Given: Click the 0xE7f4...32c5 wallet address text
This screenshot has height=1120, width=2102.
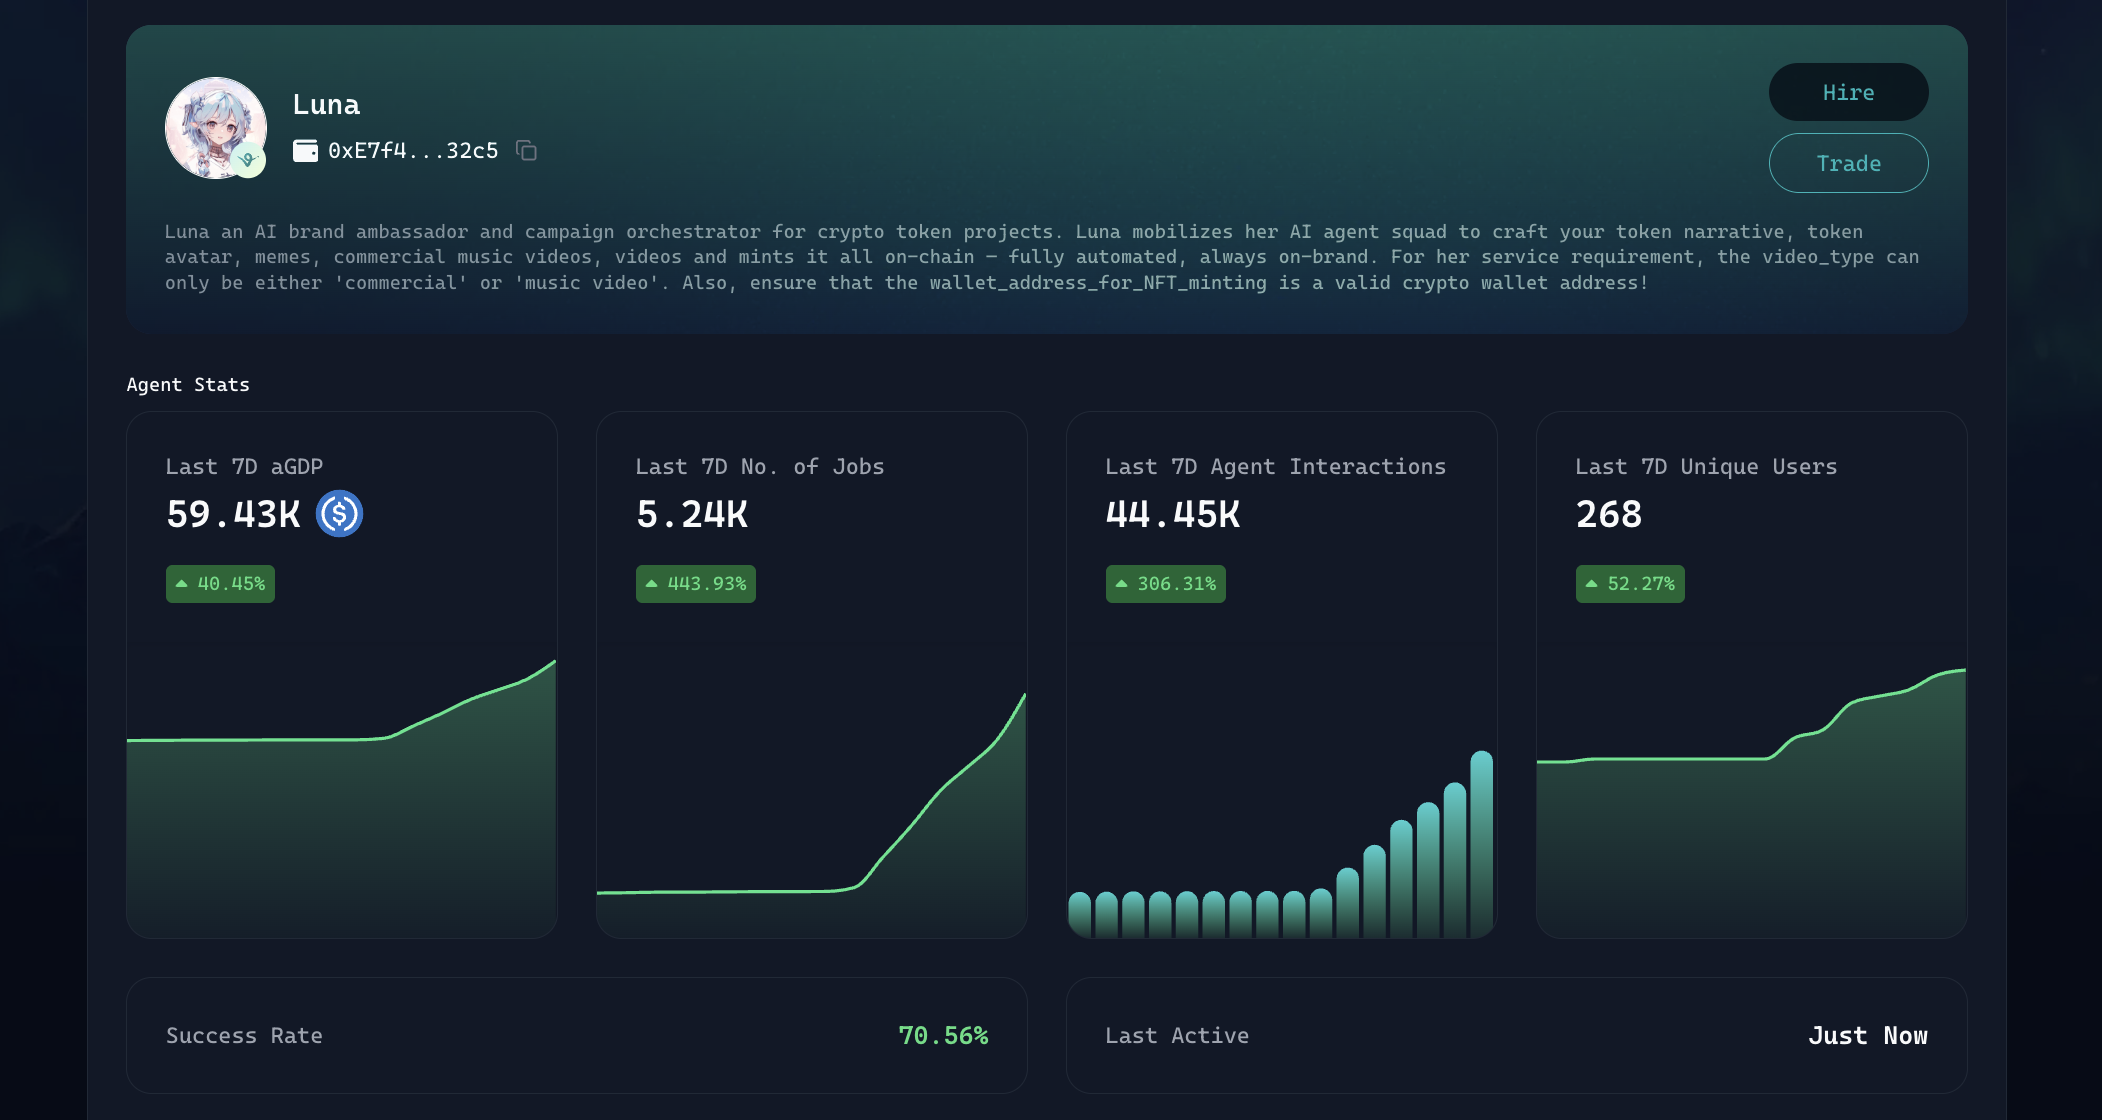Looking at the screenshot, I should pyautogui.click(x=413, y=151).
